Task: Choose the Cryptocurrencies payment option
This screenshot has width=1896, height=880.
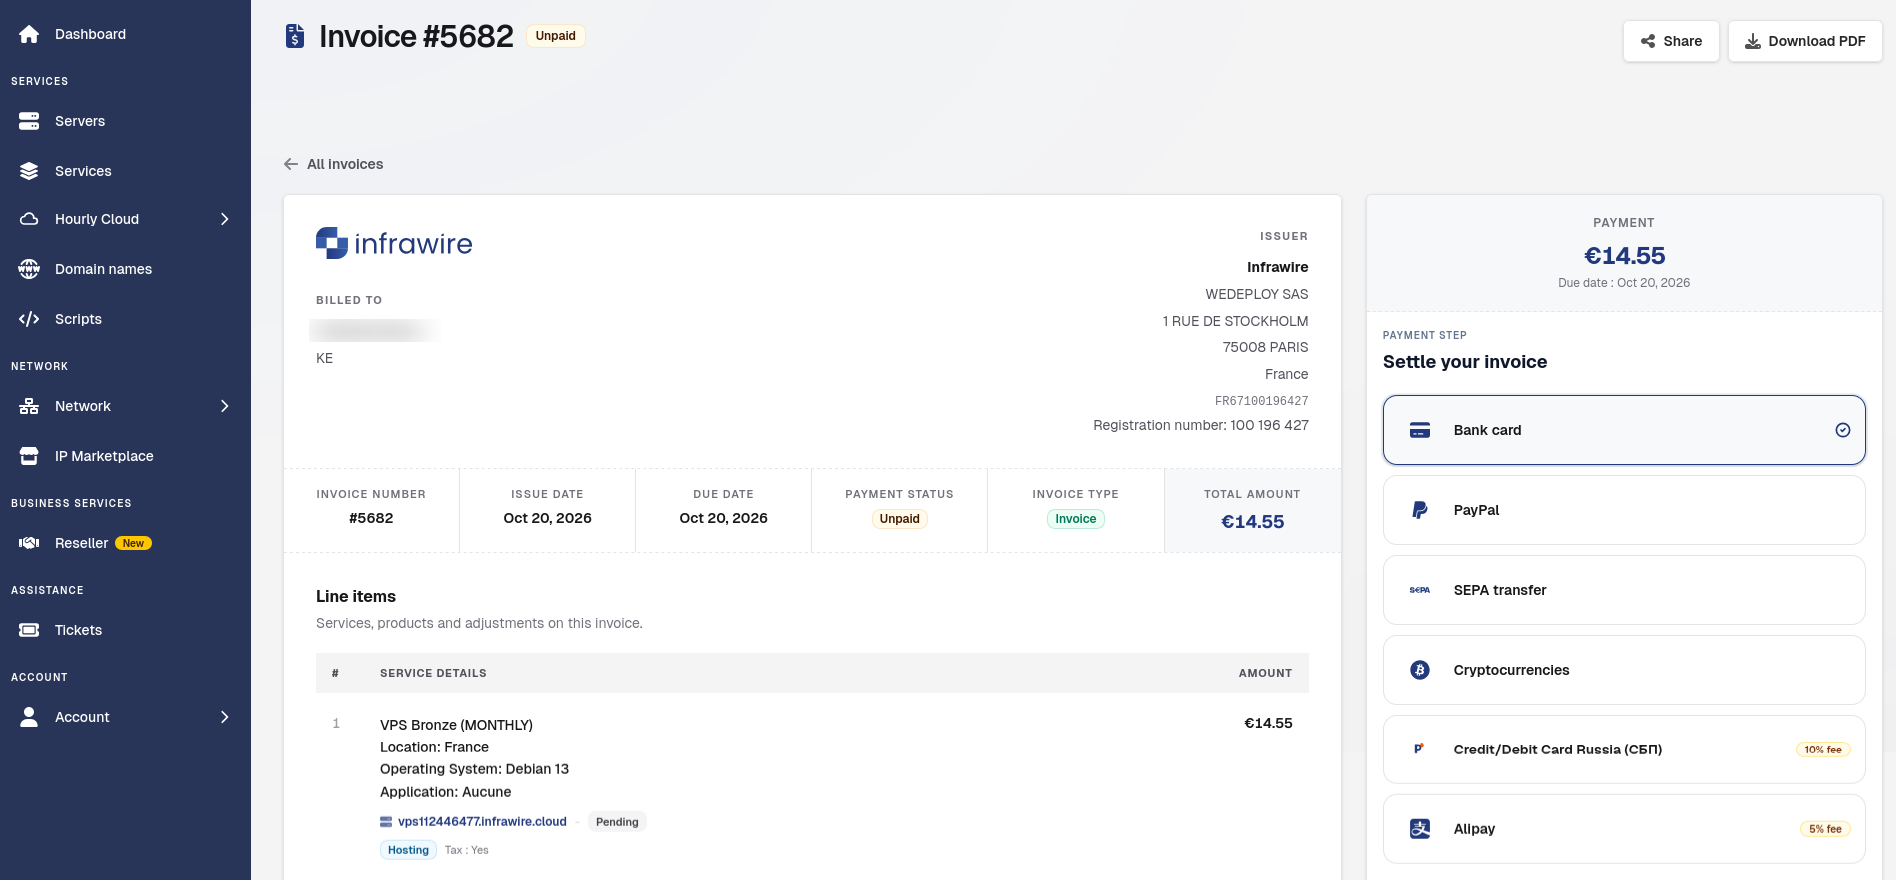Action: tap(1624, 670)
